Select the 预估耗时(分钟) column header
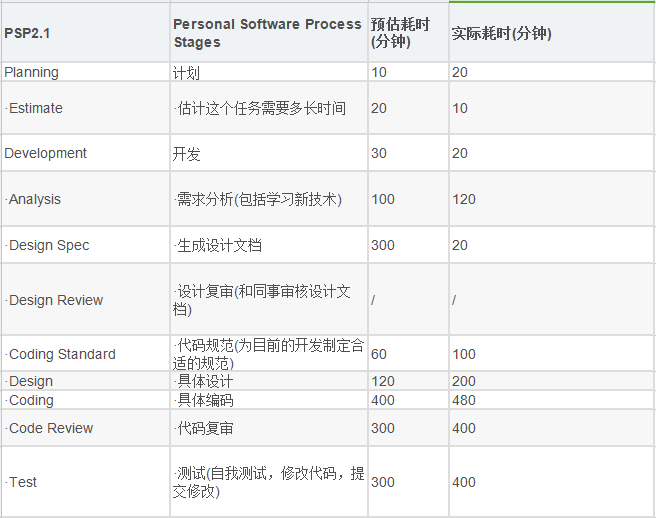This screenshot has height=518, width=656. pyautogui.click(x=400, y=33)
